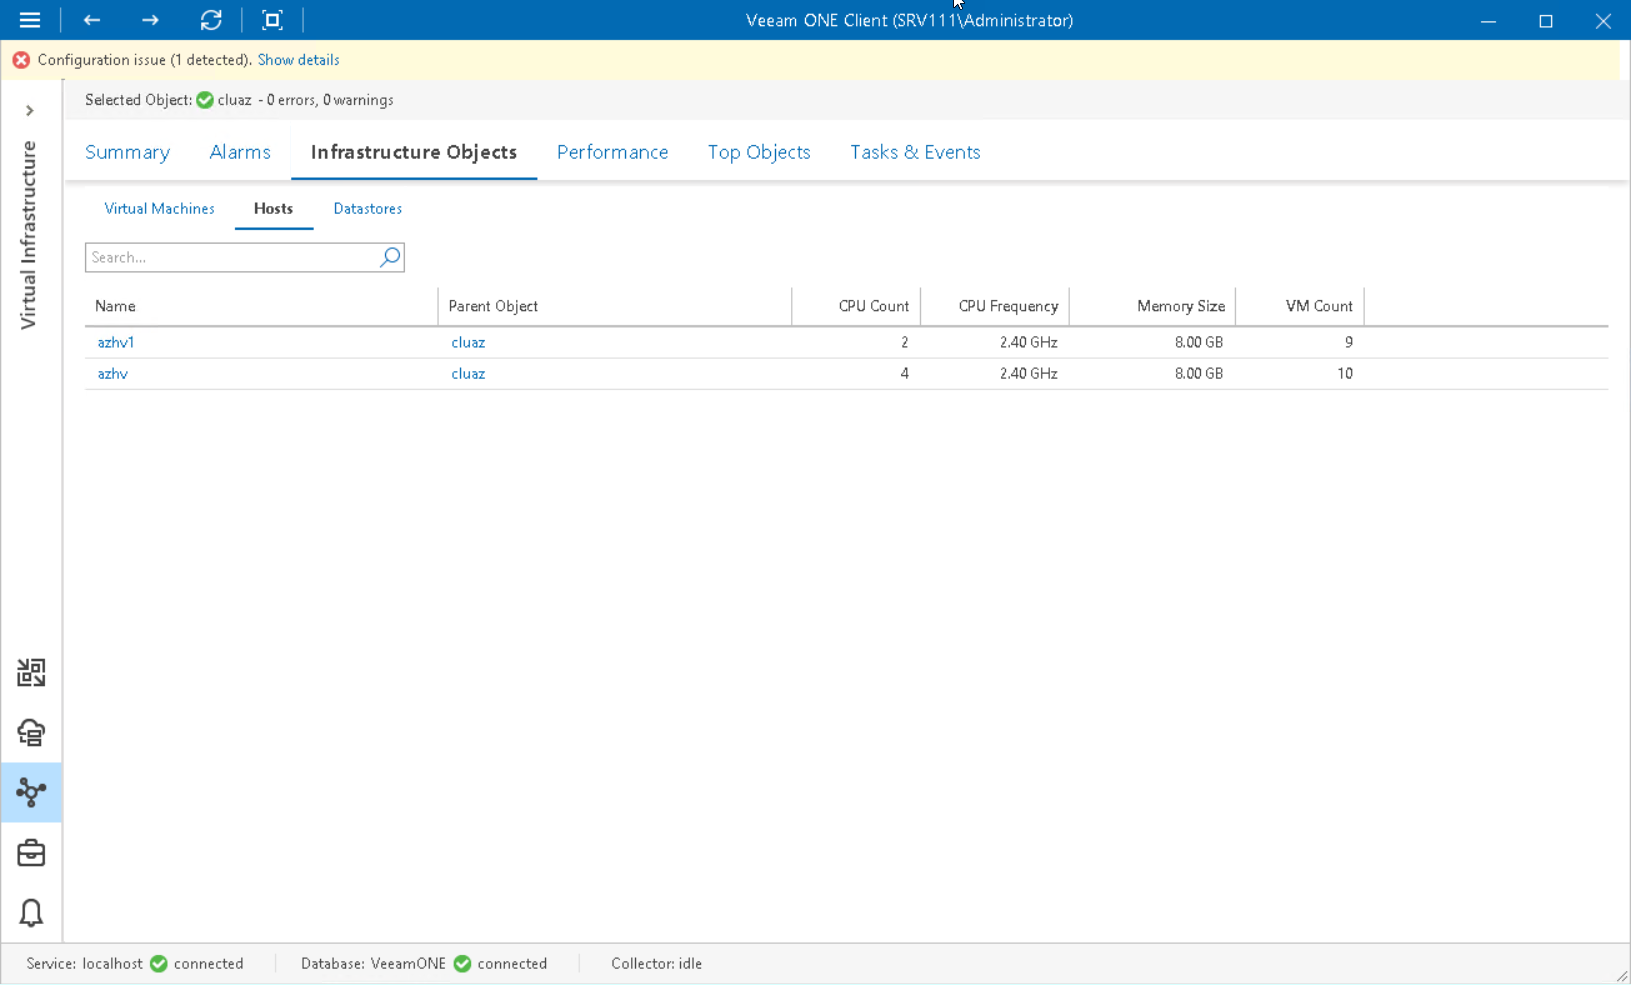The image size is (1631, 985).
Task: Click CPU Count value 4 for azhv
Action: (x=904, y=373)
